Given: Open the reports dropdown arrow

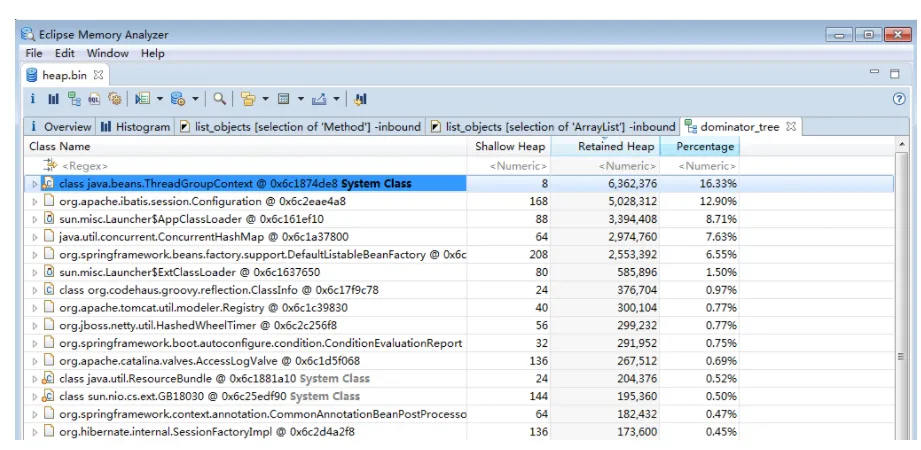Looking at the screenshot, I should point(159,99).
